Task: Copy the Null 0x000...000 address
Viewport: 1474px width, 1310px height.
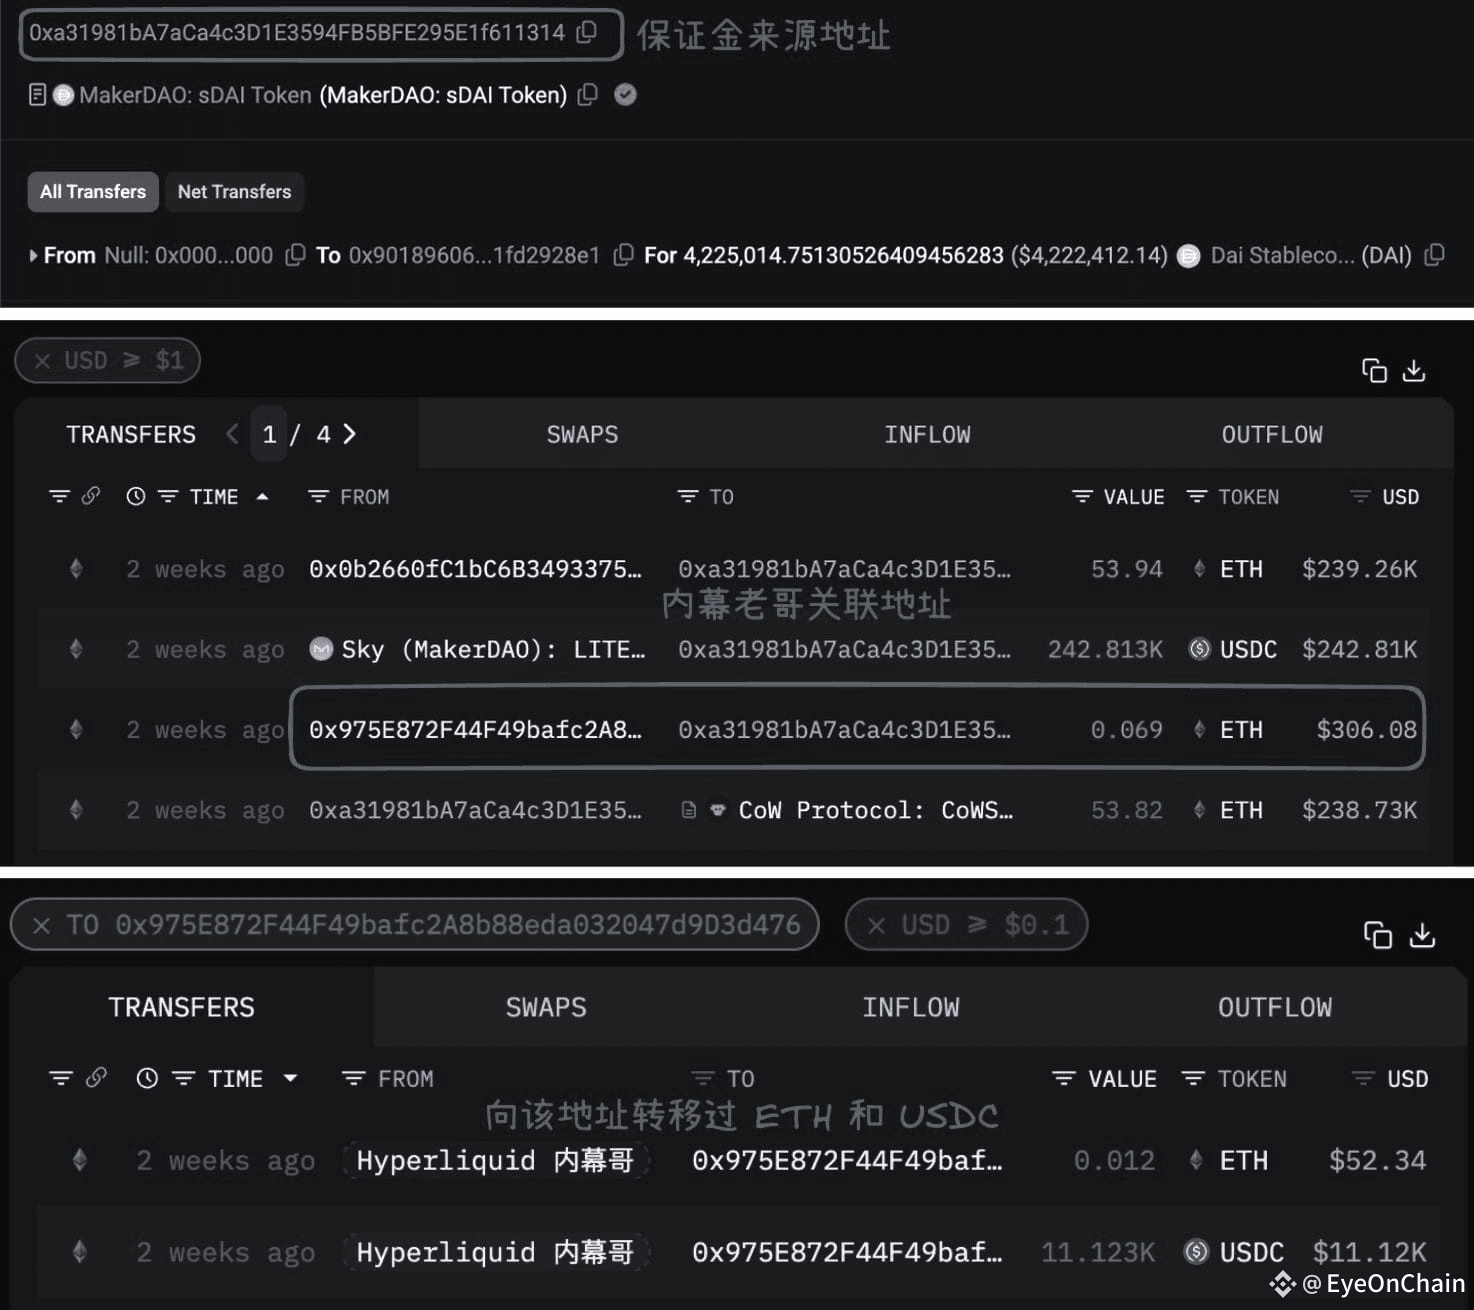Action: (x=295, y=255)
